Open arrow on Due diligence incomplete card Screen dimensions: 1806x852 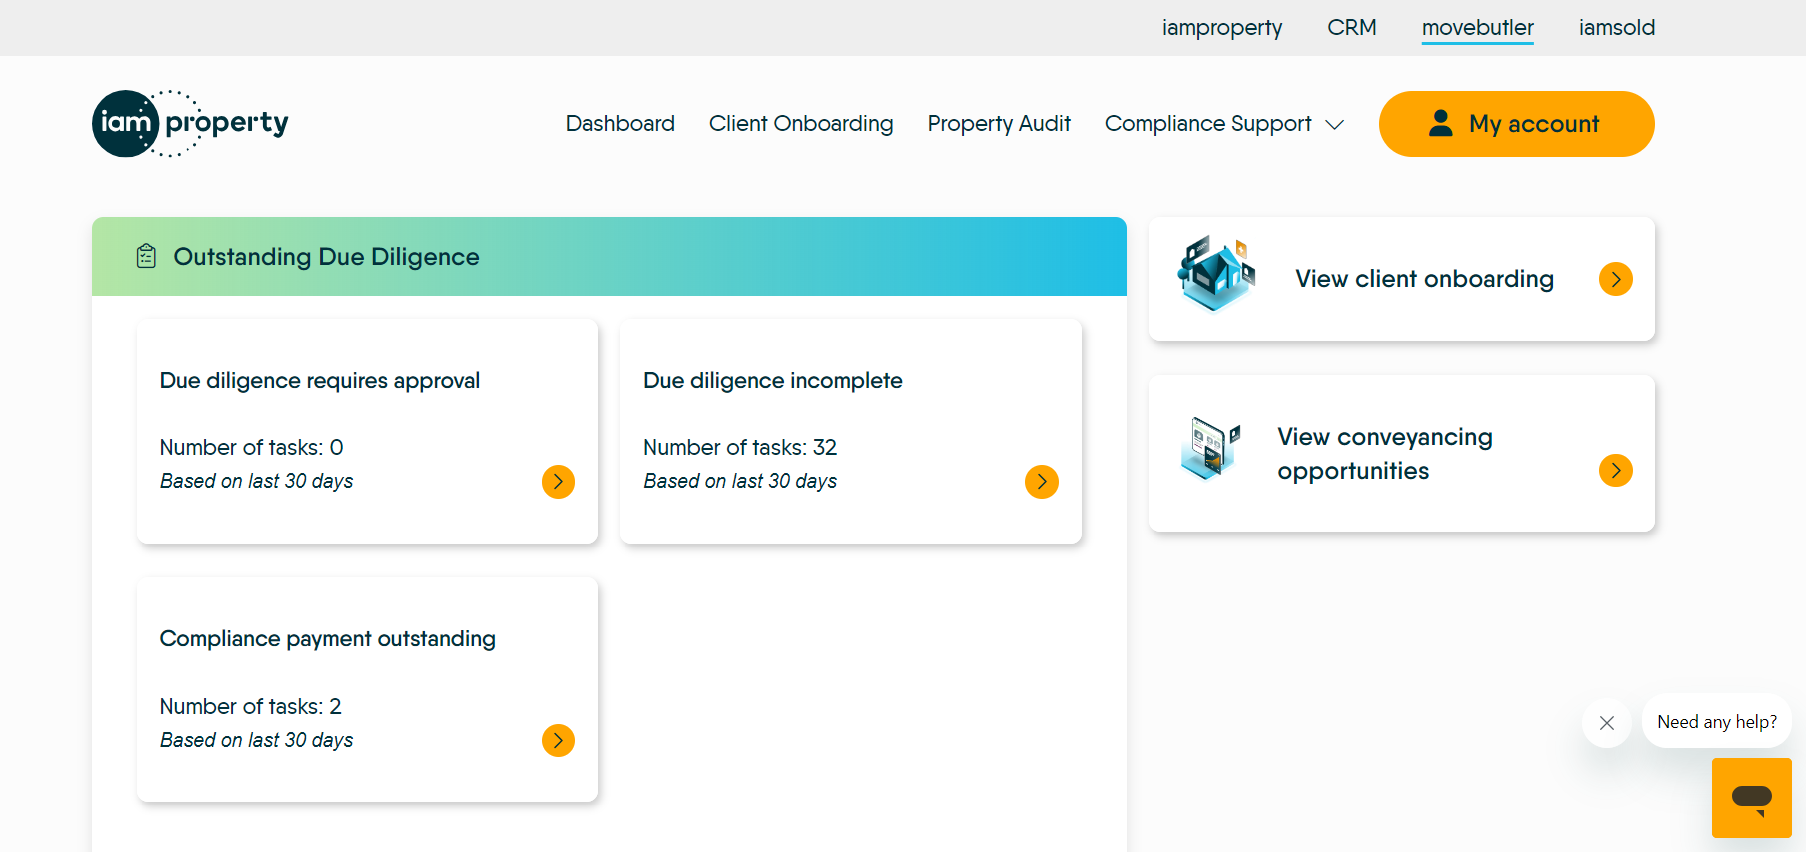pos(1041,482)
